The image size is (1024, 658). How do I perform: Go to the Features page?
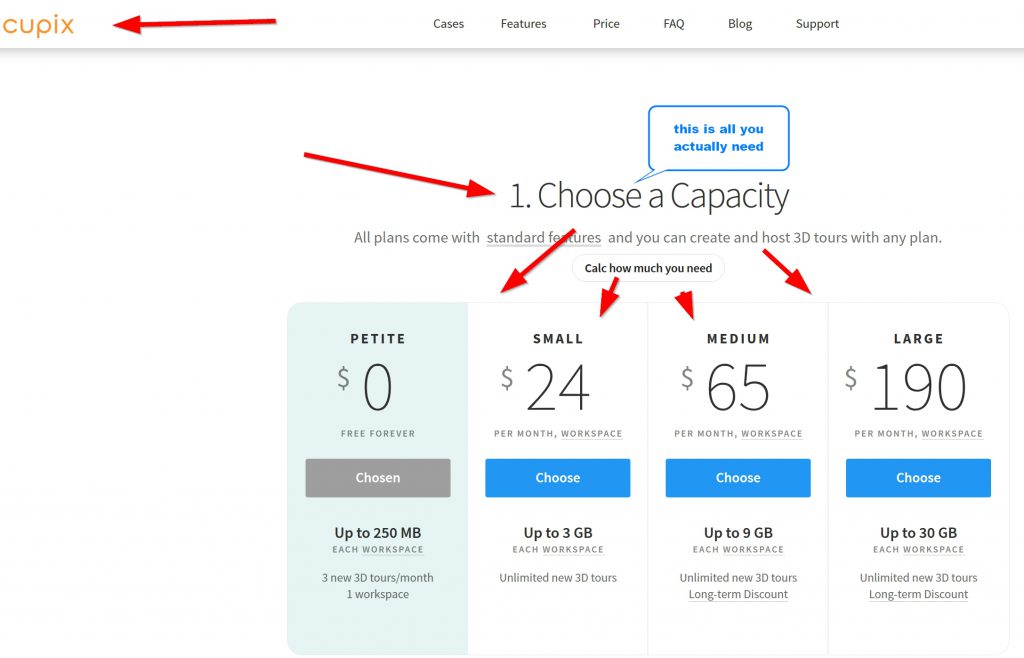(523, 24)
